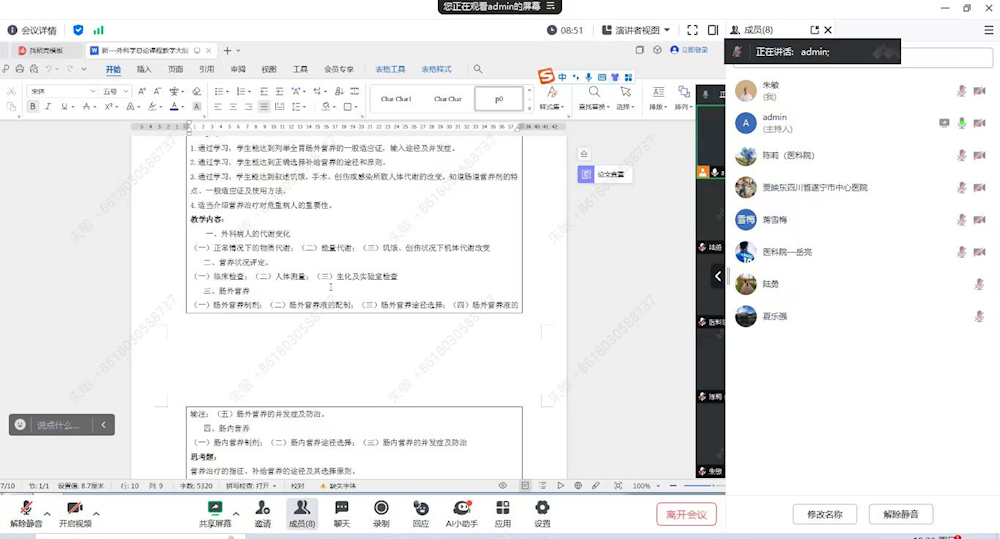Open the 查找替换 dropdown

pos(594,107)
